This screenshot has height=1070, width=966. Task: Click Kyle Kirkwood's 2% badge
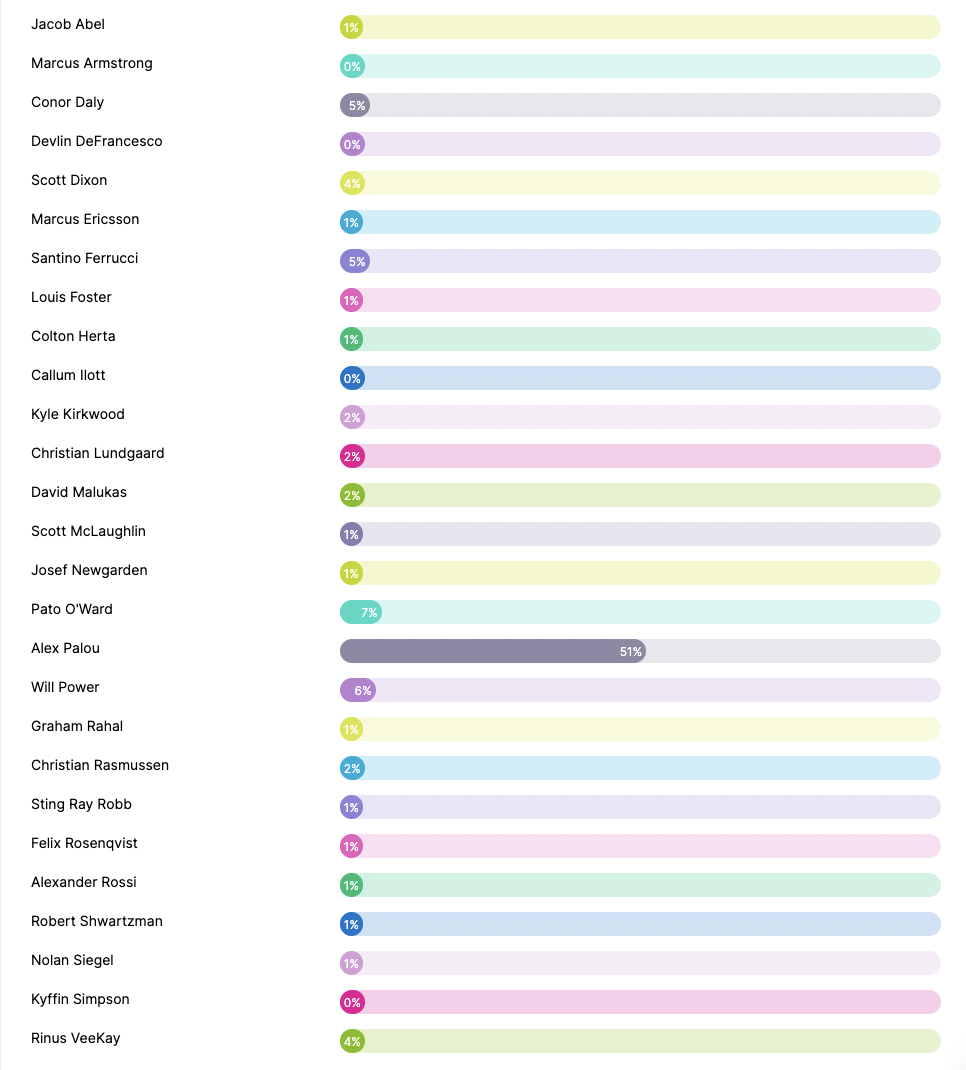pyautogui.click(x=352, y=417)
